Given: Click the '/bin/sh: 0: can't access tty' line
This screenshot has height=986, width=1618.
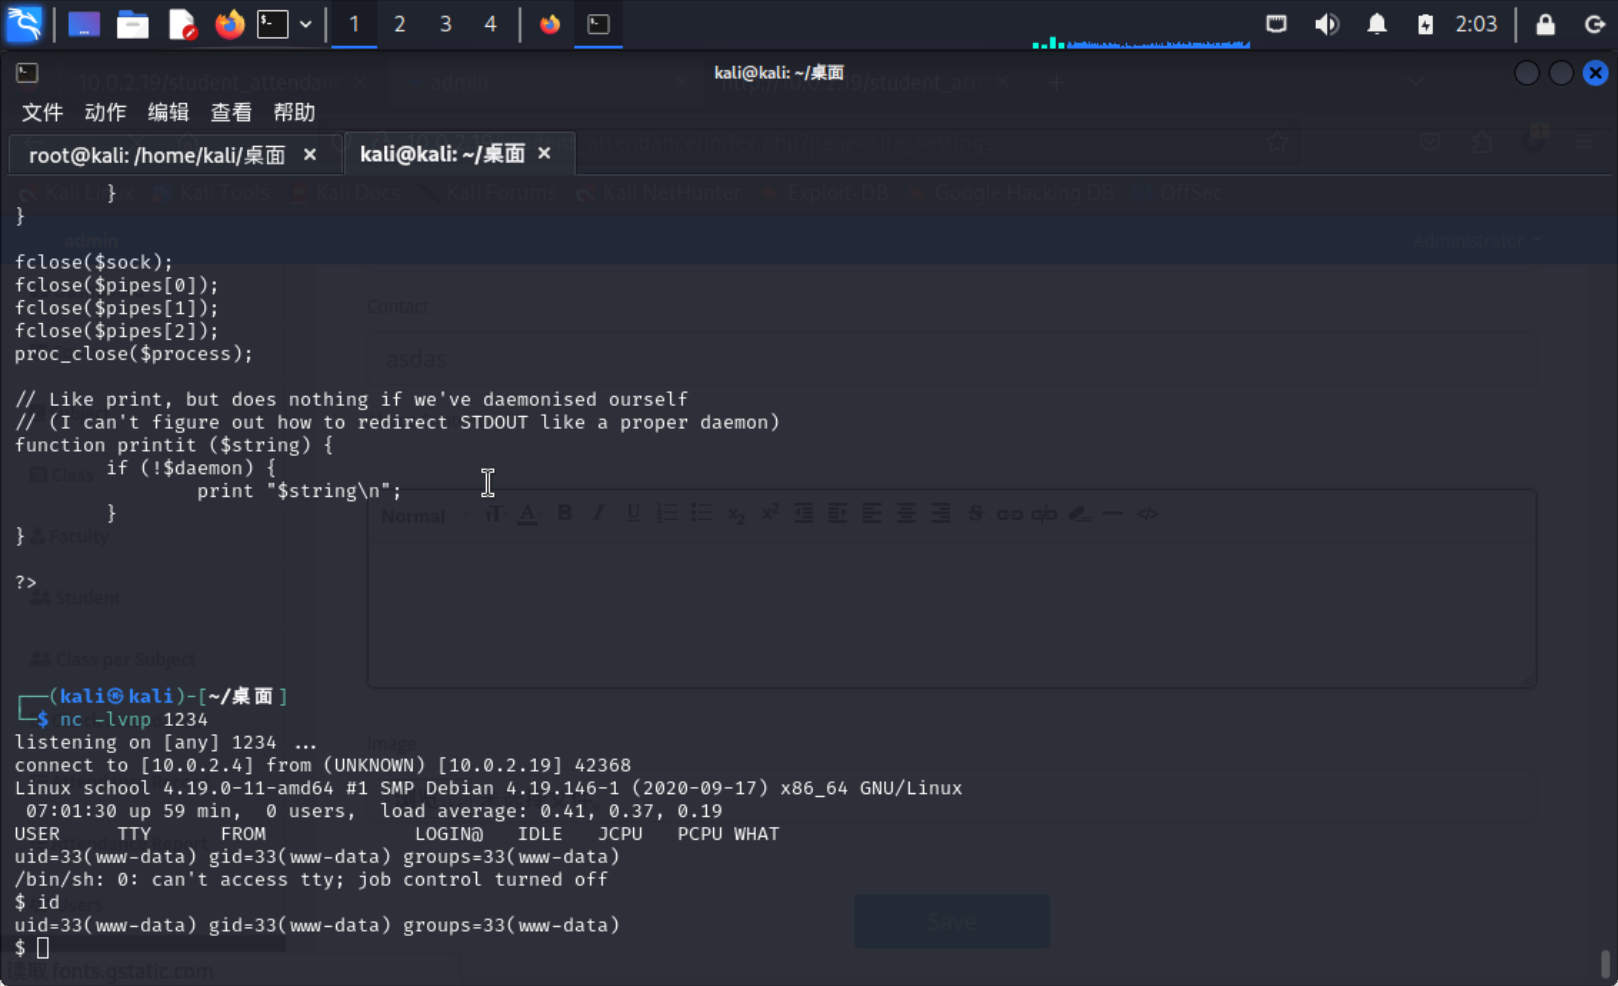Looking at the screenshot, I should pos(311,879).
